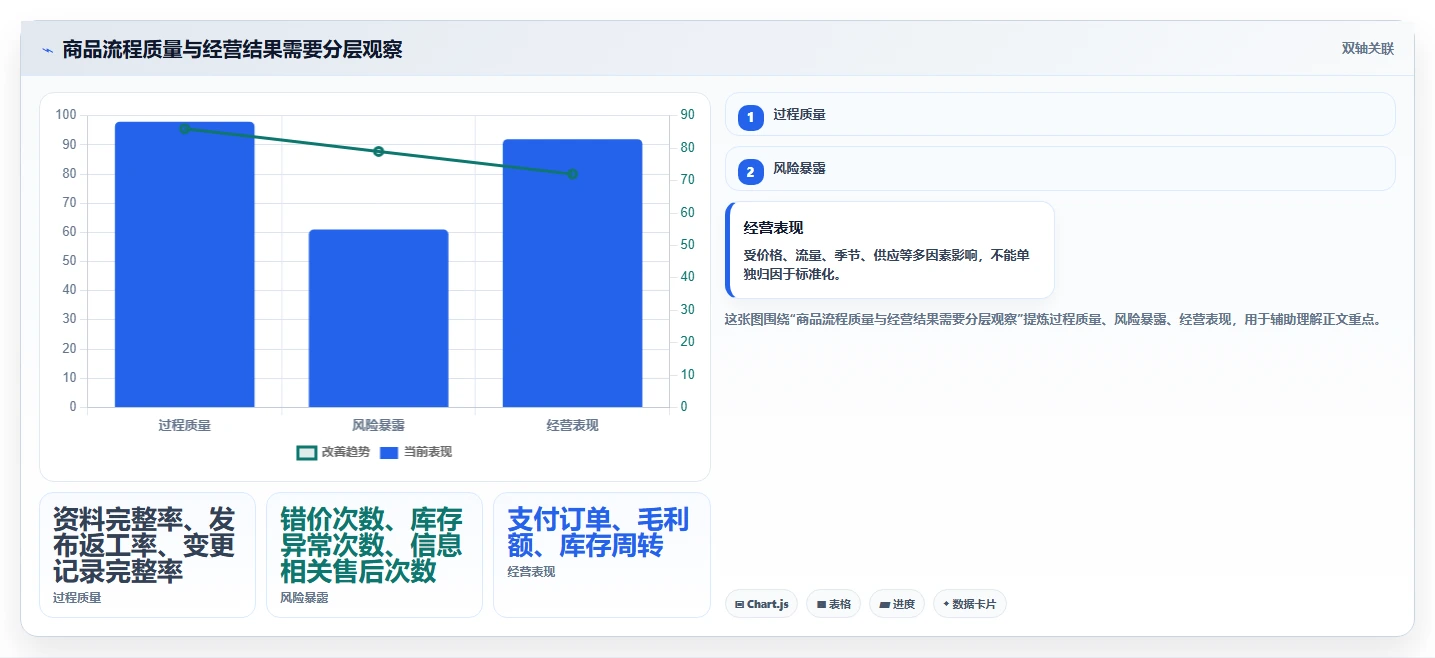
Task: Click the trend line point above 过程质量
Action: [185, 129]
